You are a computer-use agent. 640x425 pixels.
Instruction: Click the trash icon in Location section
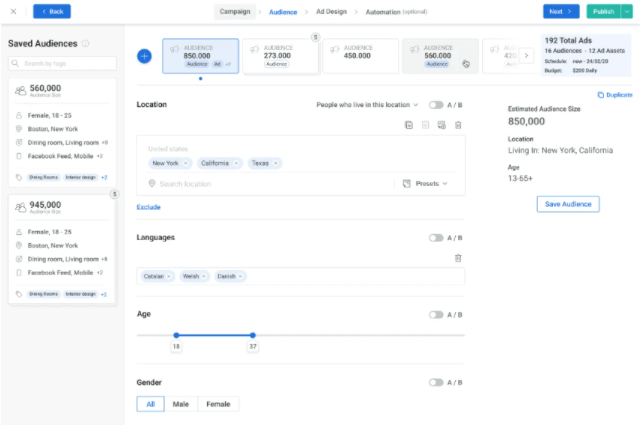[x=458, y=125]
